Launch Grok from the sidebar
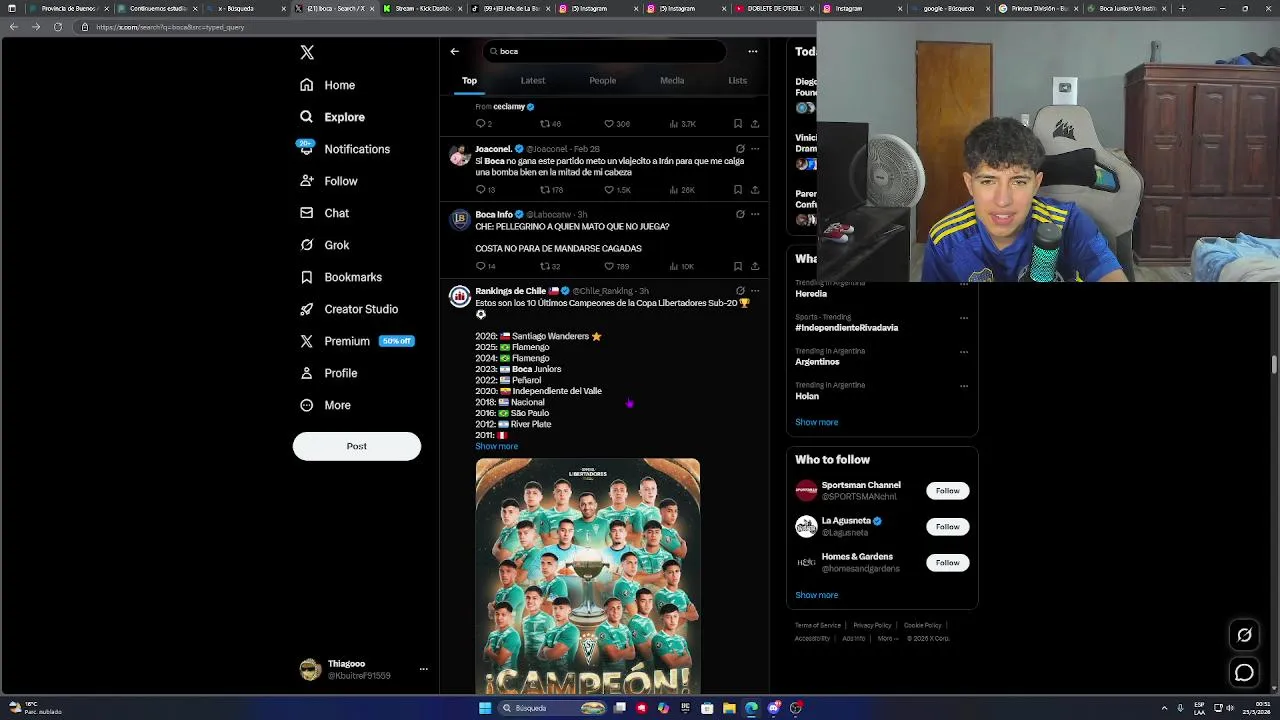The height and width of the screenshot is (720, 1280). 325,245
